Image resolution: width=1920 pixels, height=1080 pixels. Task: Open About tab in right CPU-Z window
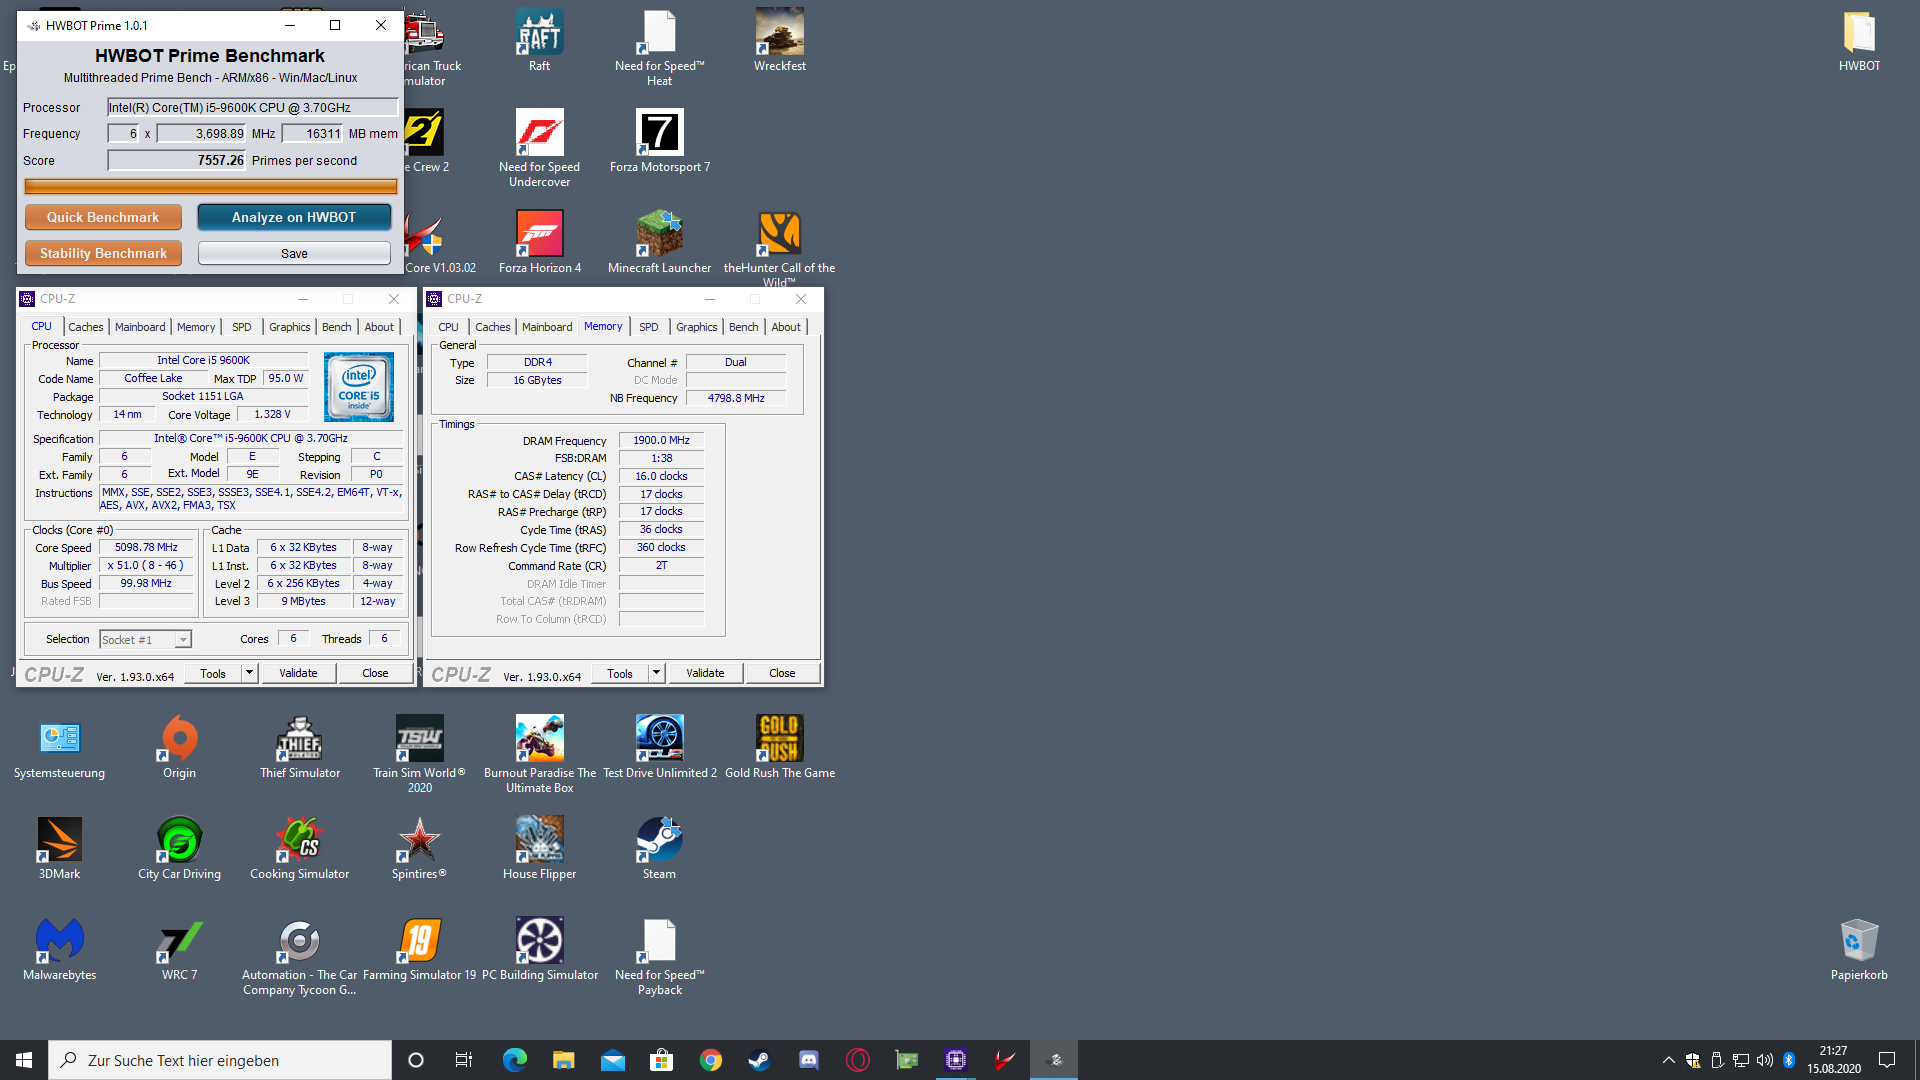(786, 327)
